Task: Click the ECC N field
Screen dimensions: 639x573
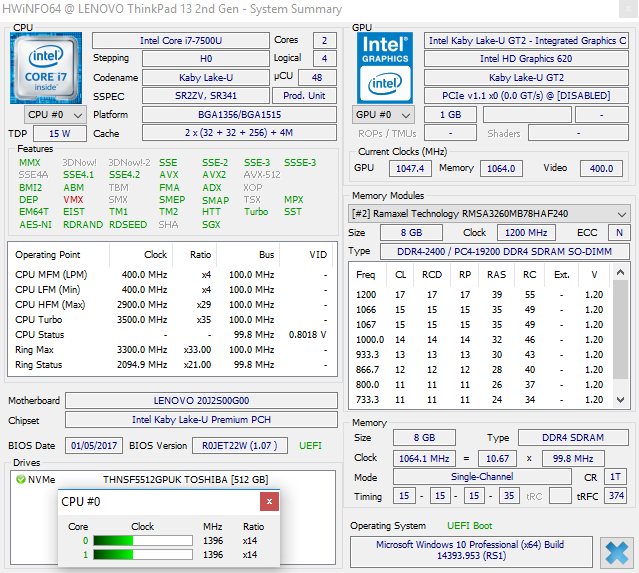Action: pos(619,233)
